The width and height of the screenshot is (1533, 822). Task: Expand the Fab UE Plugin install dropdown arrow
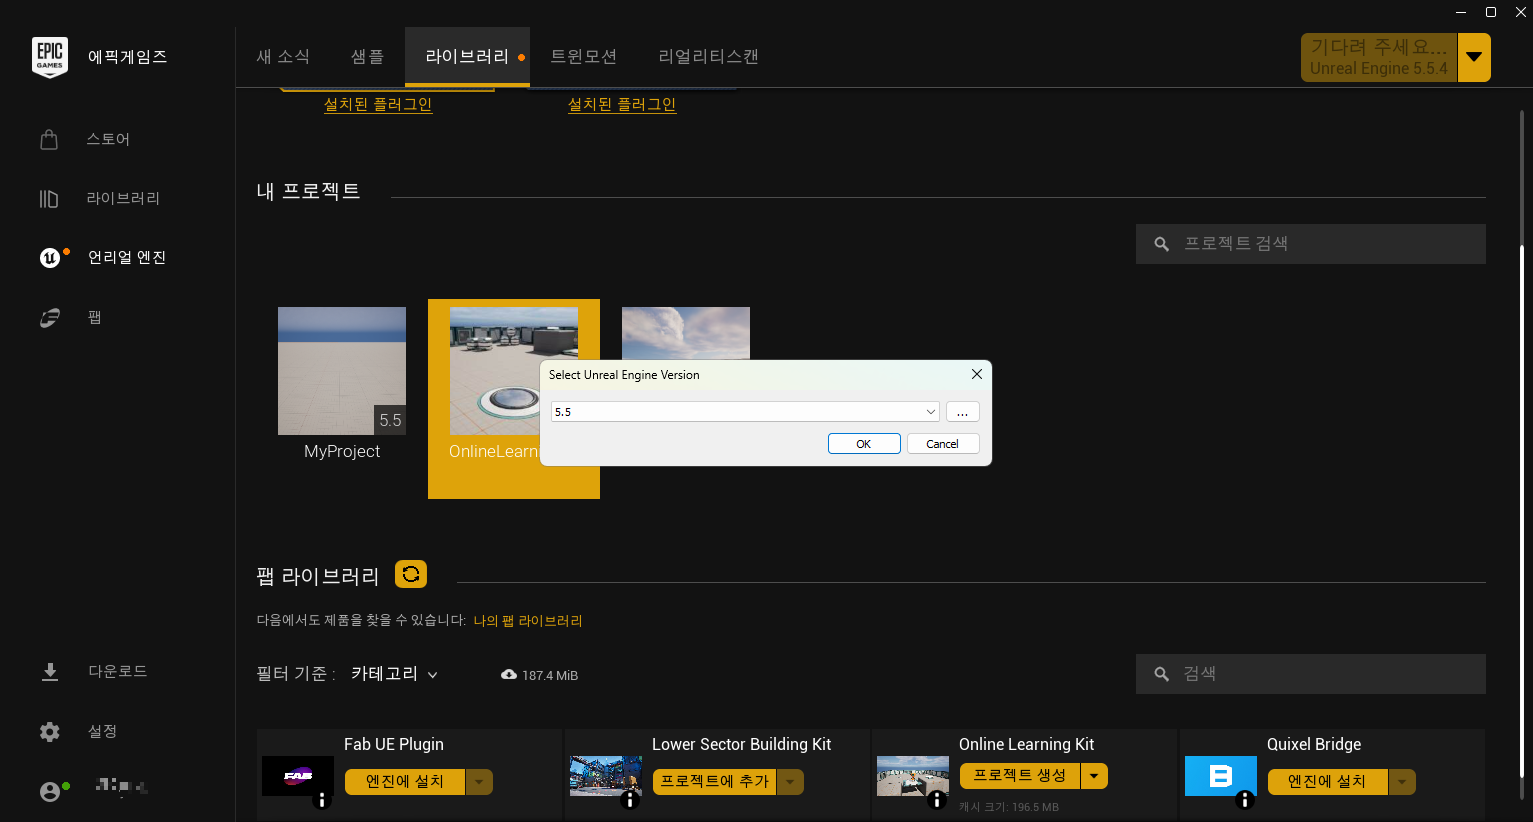point(480,782)
